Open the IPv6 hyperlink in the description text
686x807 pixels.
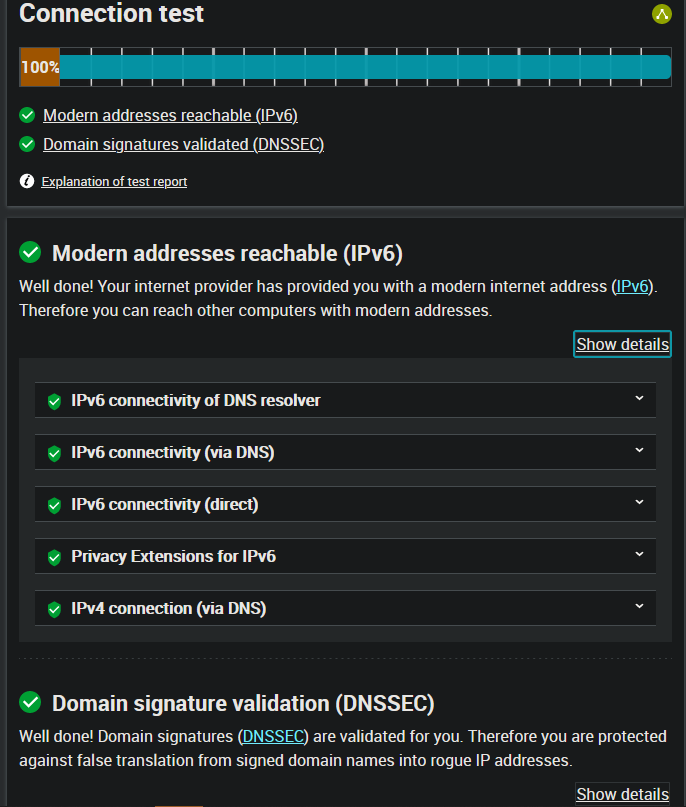(632, 286)
